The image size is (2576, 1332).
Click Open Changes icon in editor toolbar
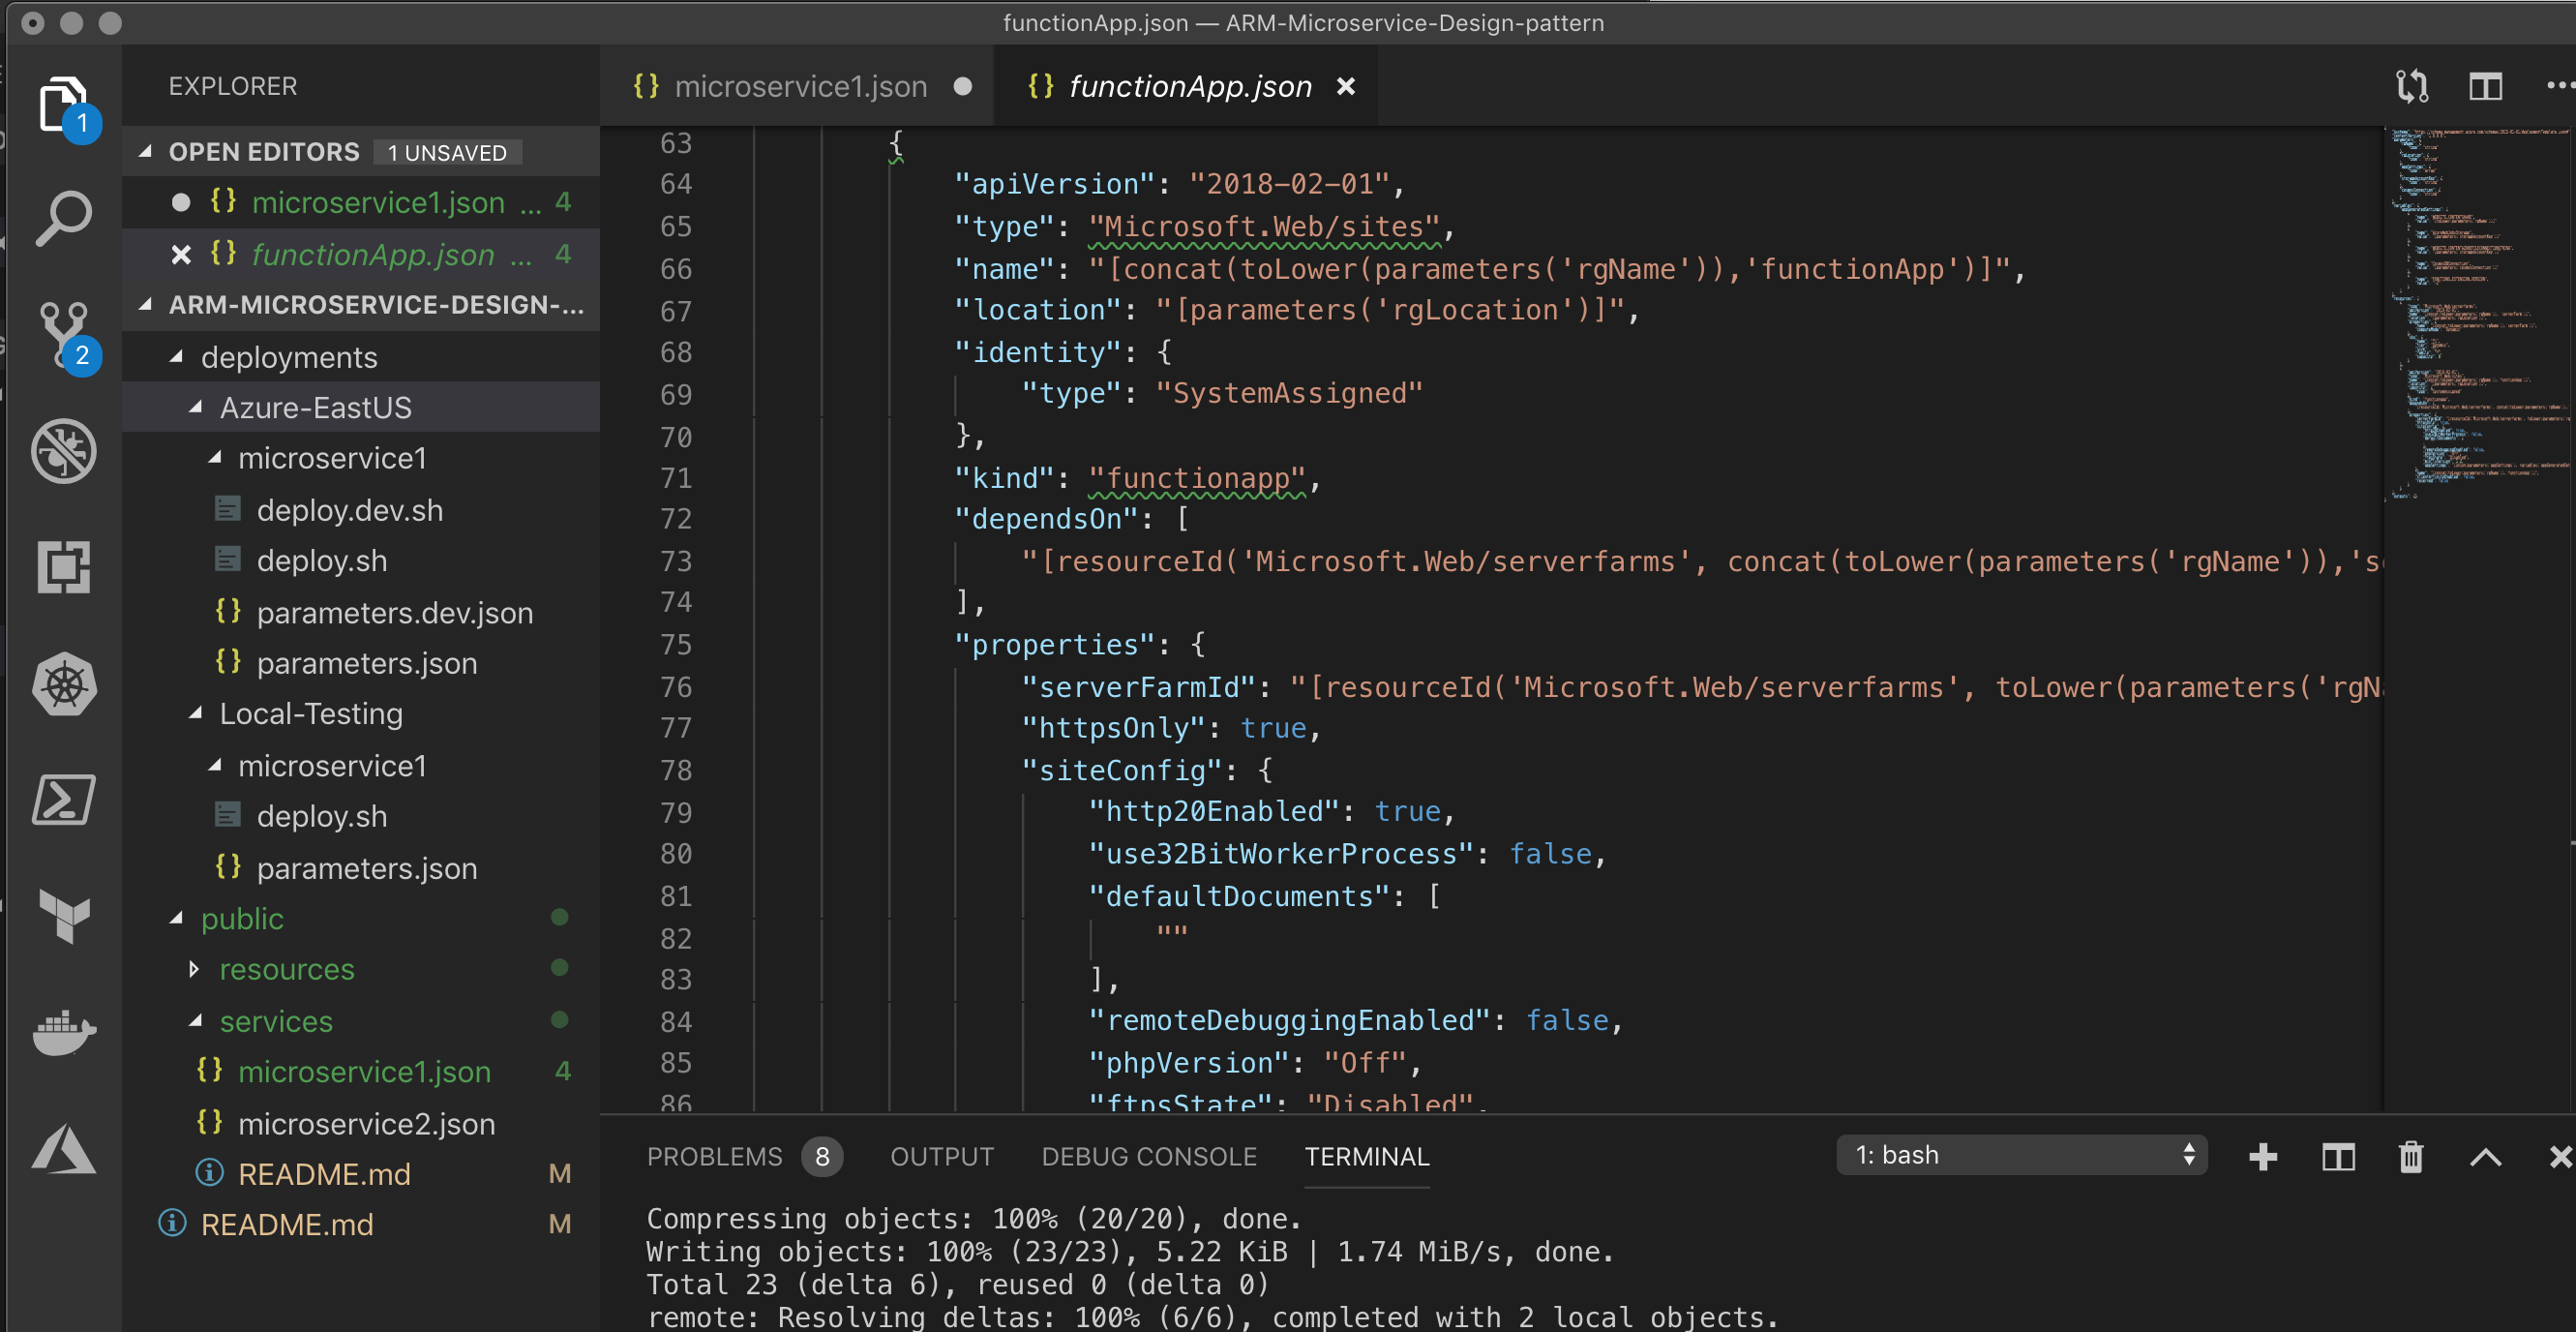2412,86
